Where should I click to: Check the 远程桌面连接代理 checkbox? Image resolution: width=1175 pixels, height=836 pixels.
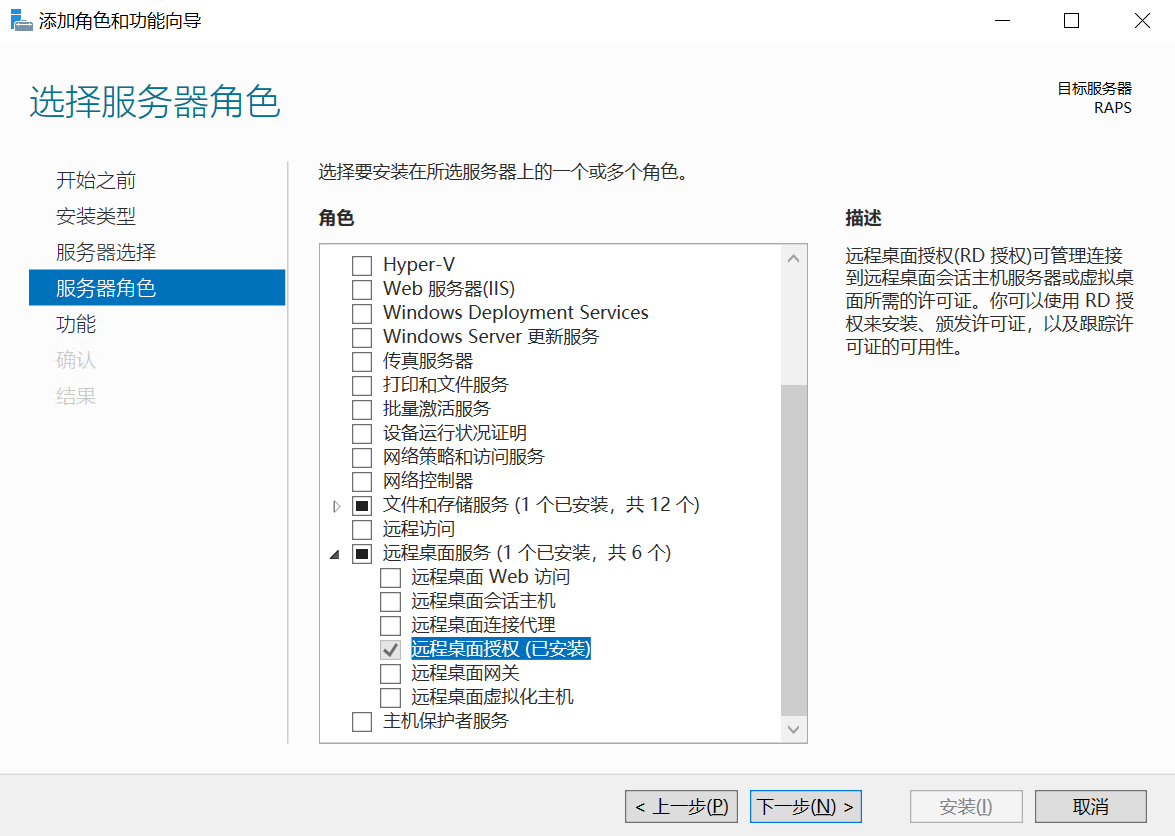[x=390, y=626]
